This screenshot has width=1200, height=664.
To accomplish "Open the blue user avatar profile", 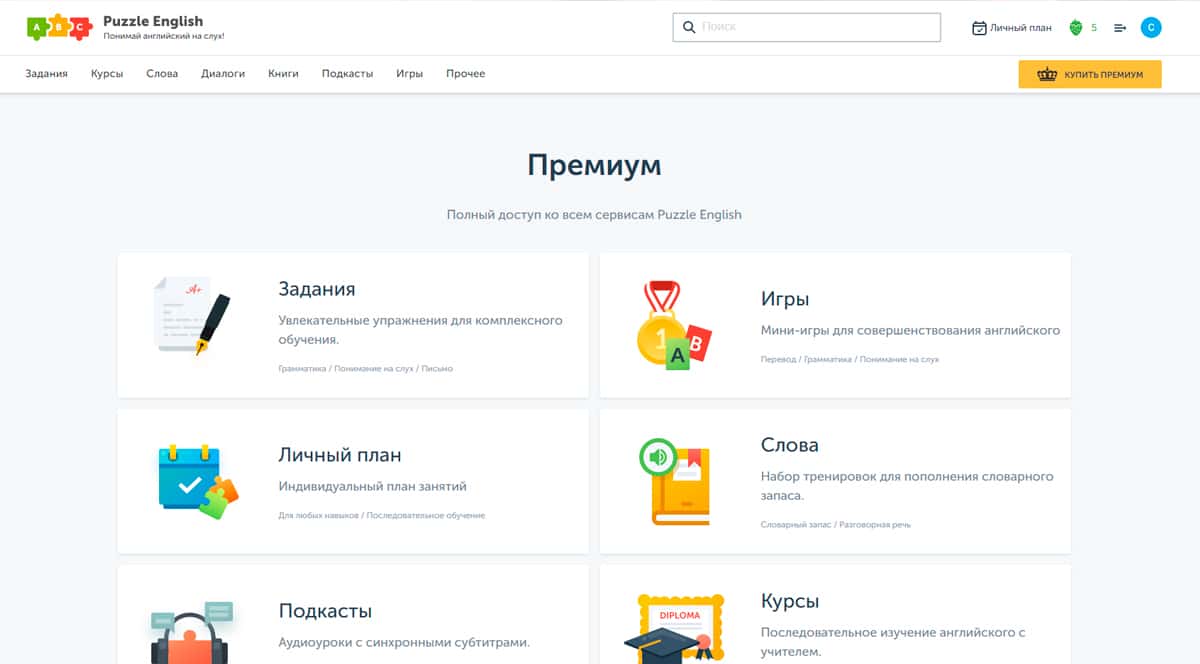I will pos(1151,28).
